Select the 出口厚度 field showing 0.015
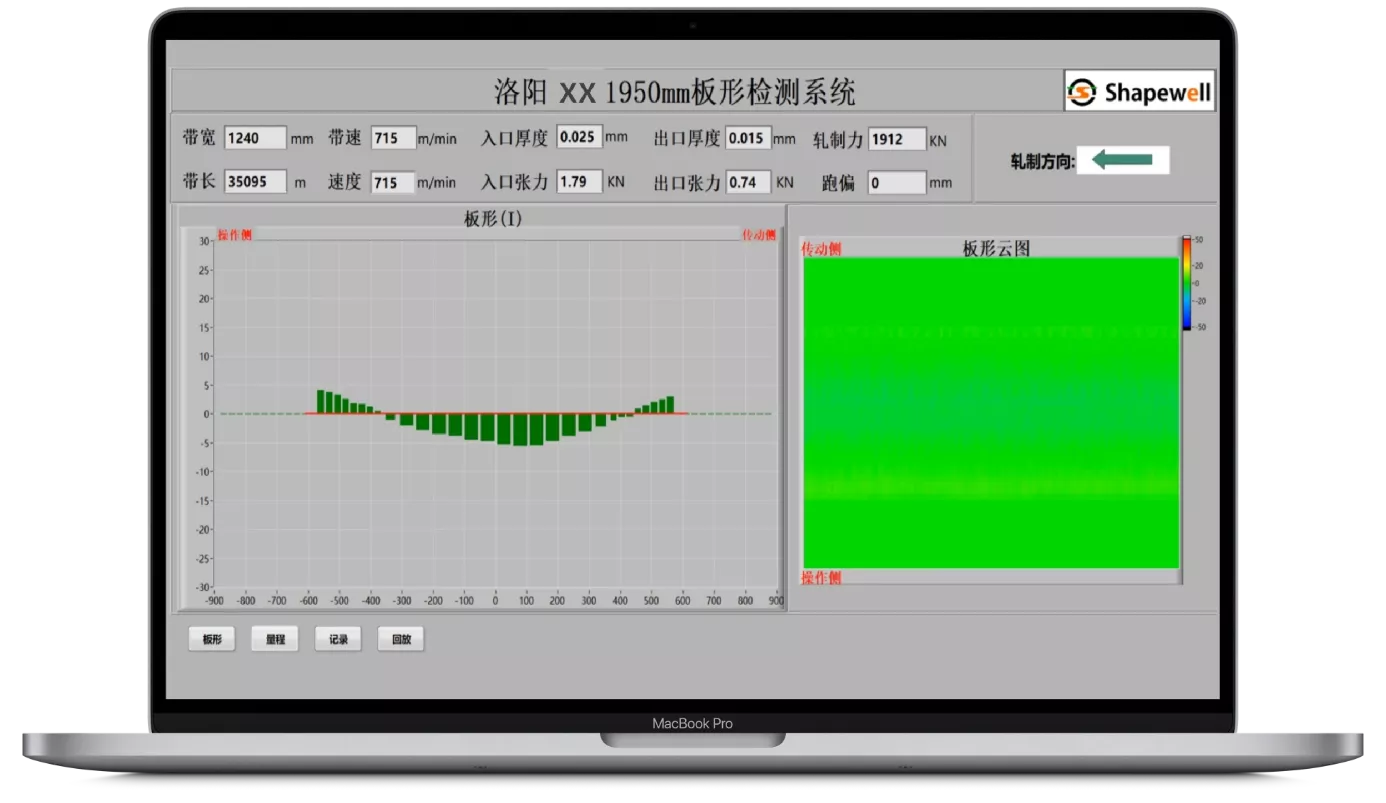 coord(748,138)
